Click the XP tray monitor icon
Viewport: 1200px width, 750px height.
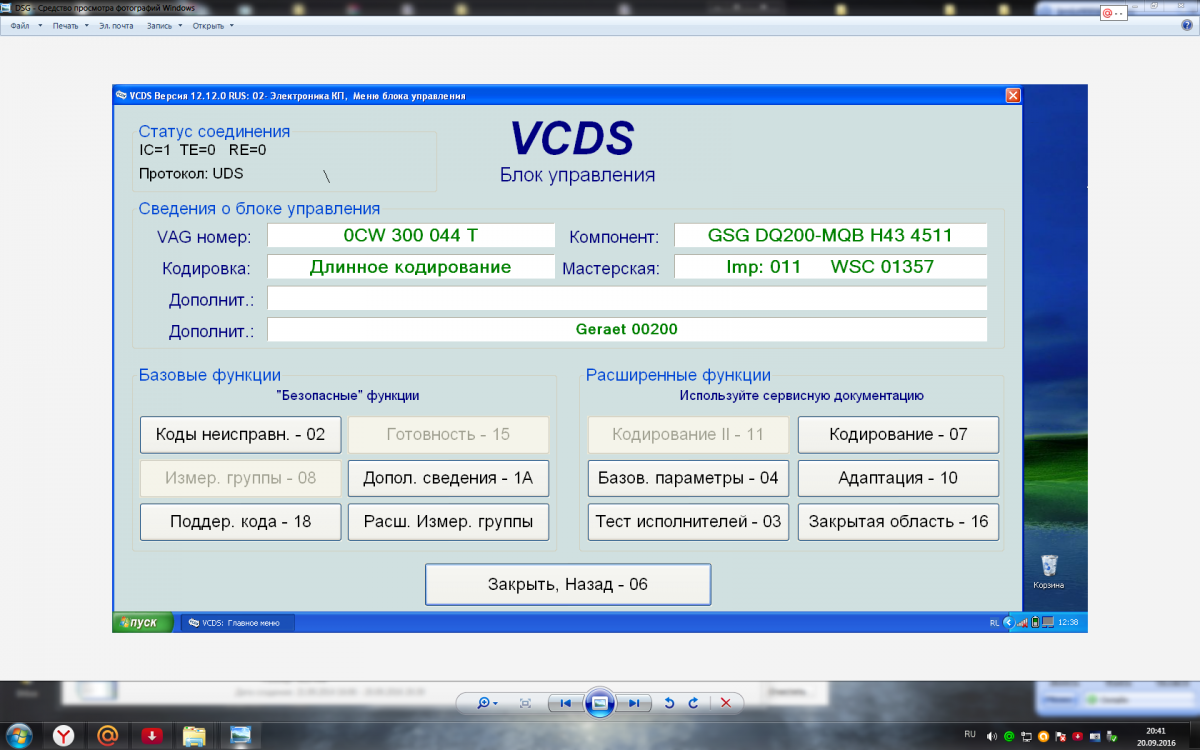coord(1046,622)
